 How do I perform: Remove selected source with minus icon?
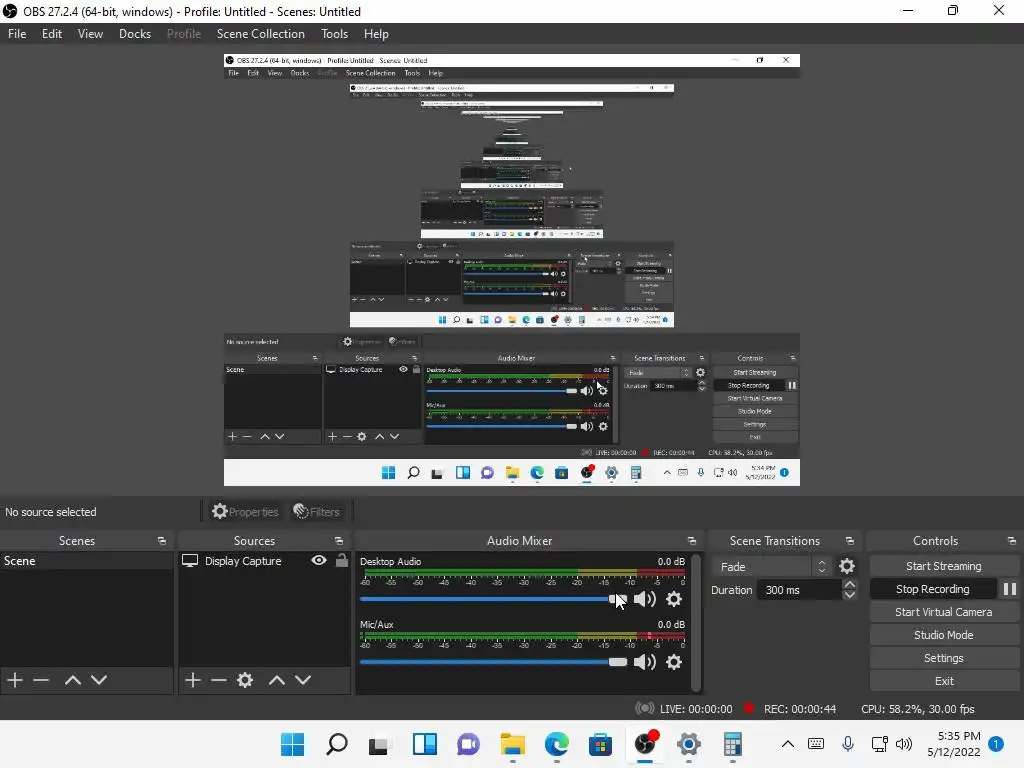219,680
